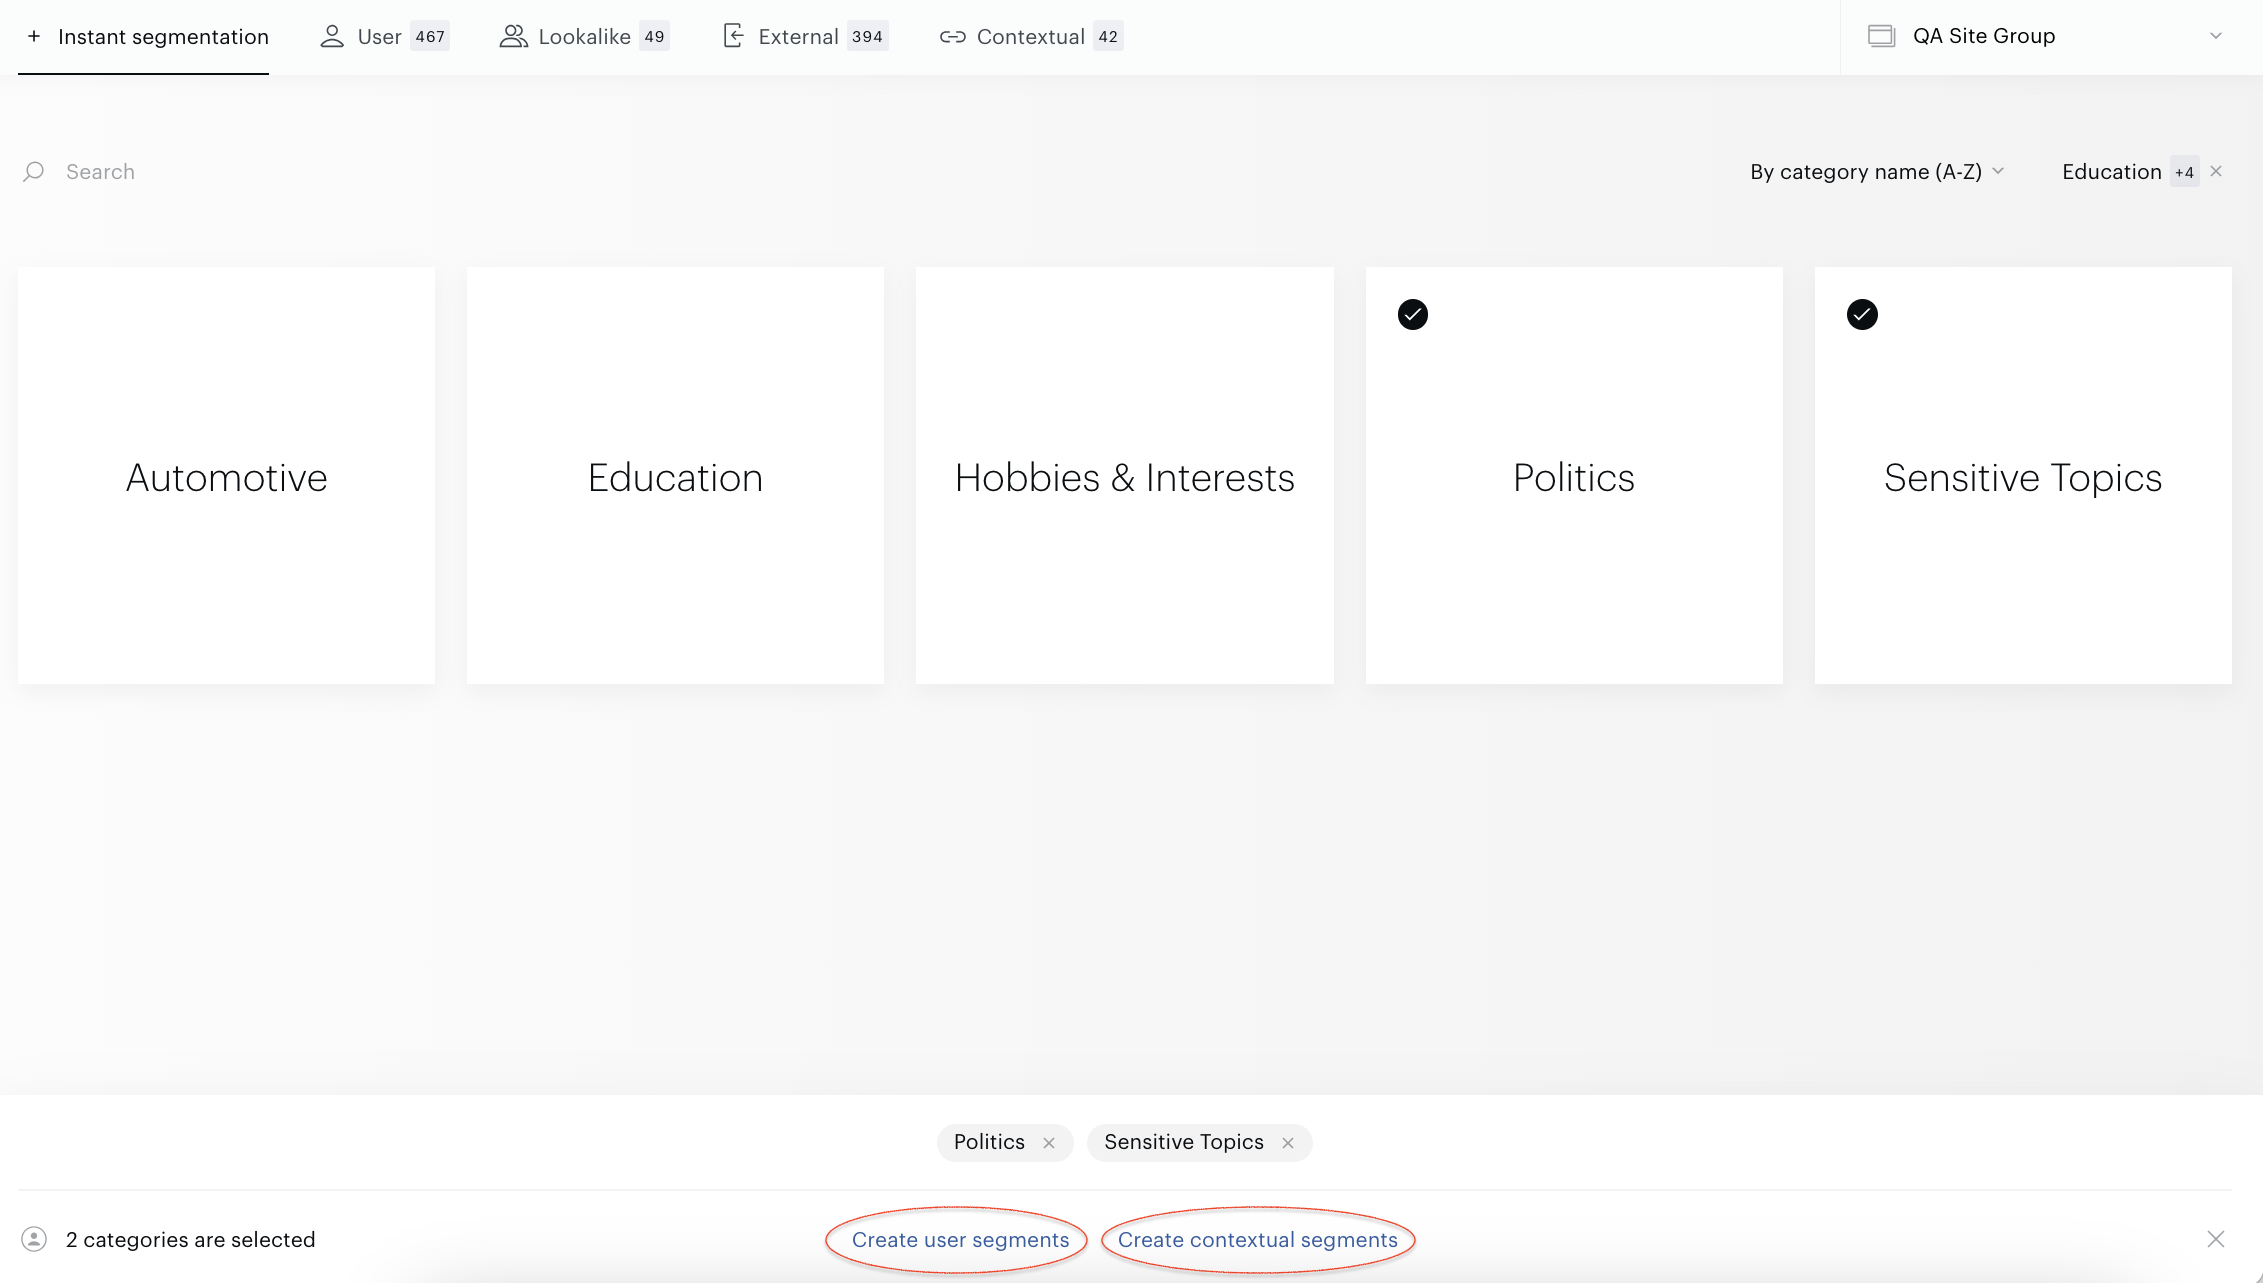Click the site group window icon
Screen dimensions: 2263x1283
tap(1882, 36)
